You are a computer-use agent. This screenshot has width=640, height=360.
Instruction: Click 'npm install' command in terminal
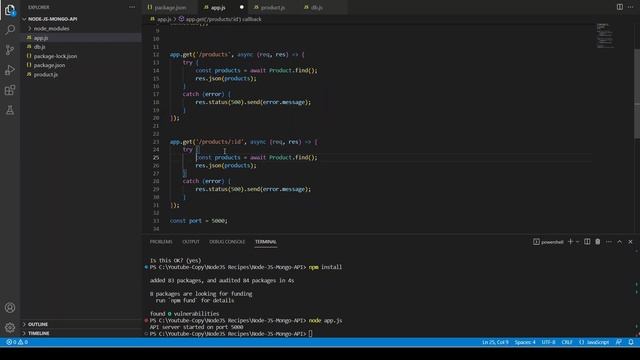tap(325, 267)
